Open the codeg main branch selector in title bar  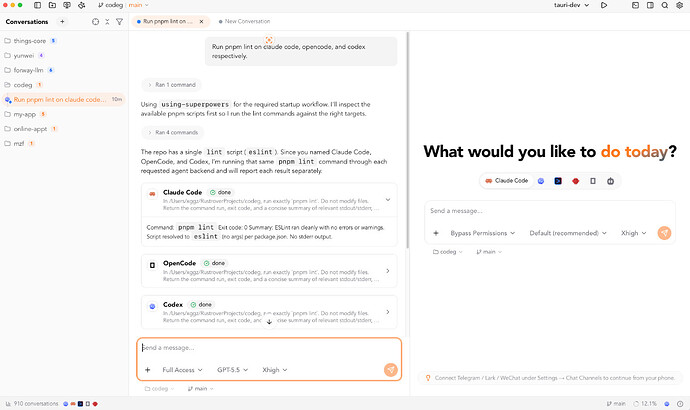pos(123,5)
